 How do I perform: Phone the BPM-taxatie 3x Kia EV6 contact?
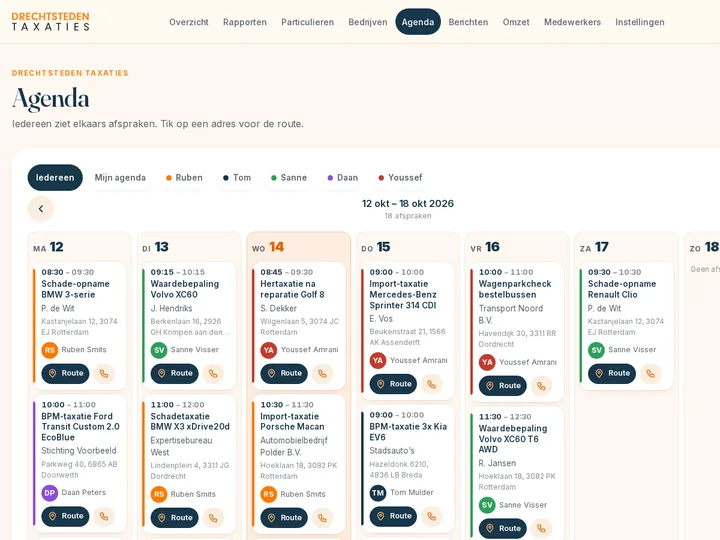pos(432,516)
